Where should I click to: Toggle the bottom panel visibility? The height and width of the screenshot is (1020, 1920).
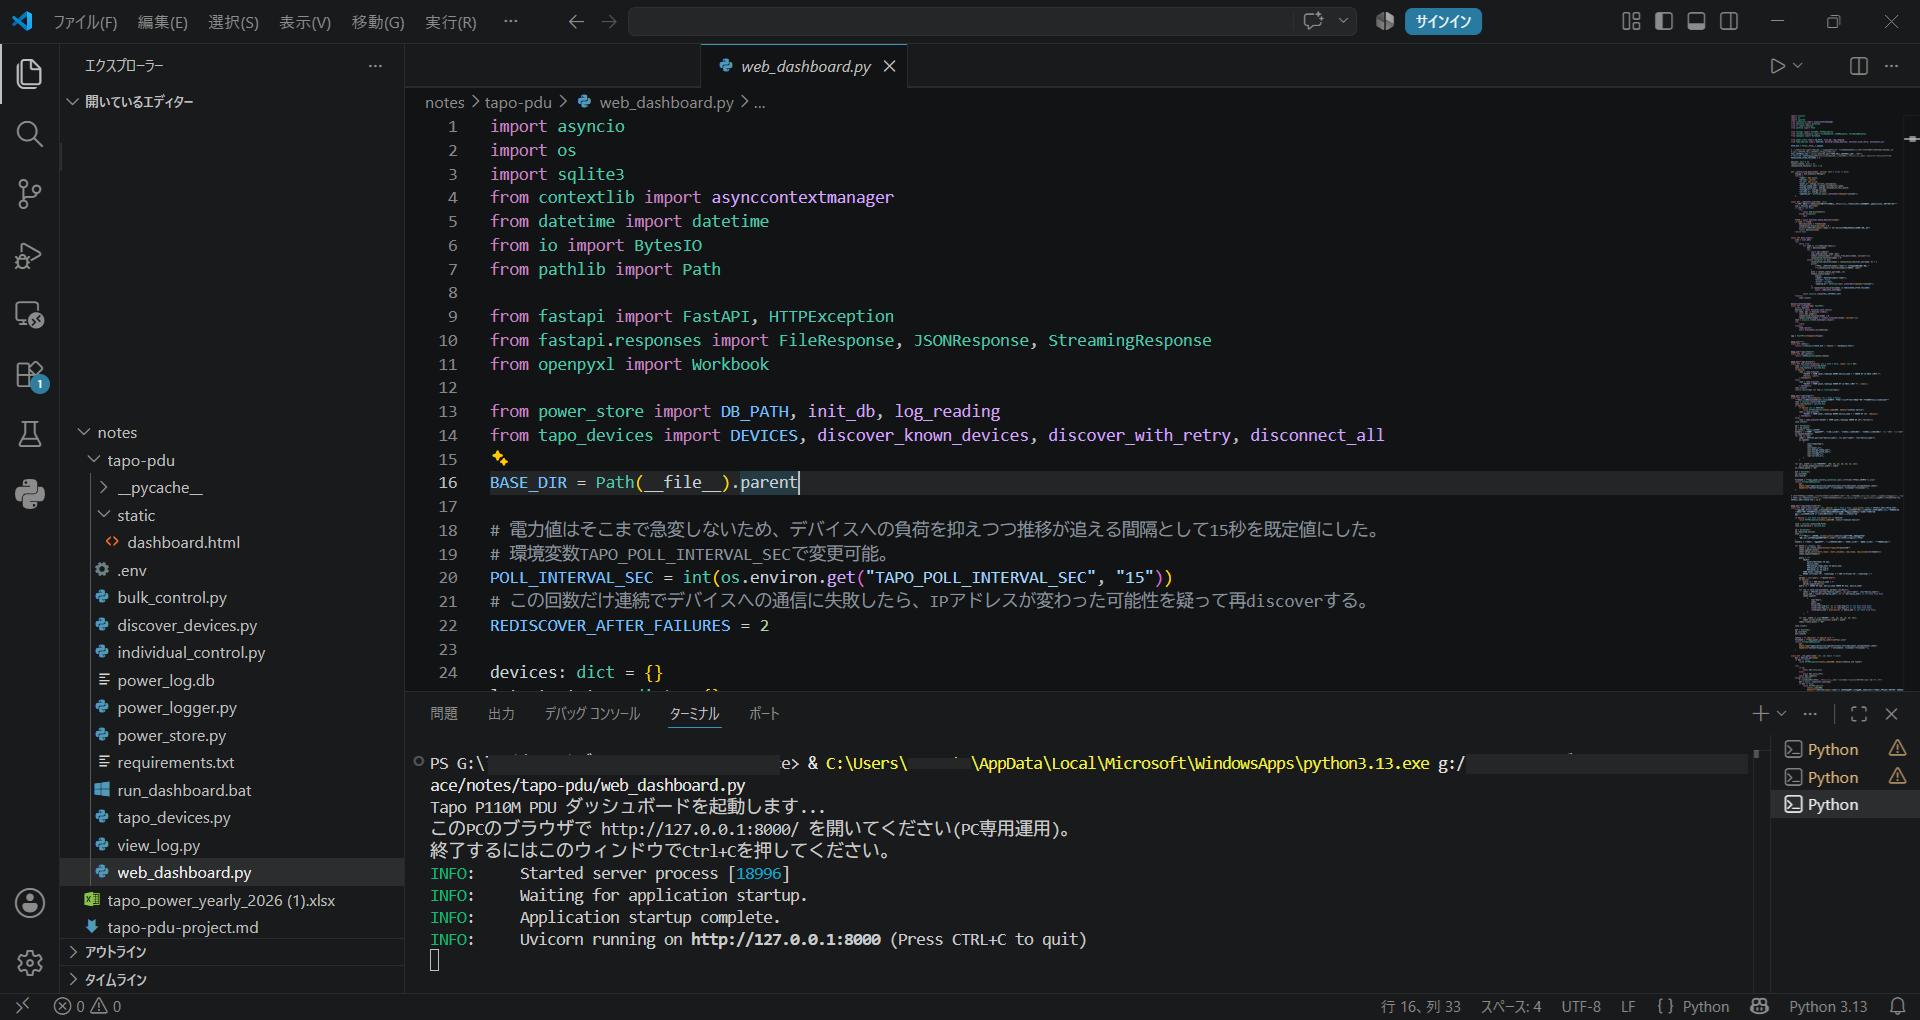point(1696,21)
